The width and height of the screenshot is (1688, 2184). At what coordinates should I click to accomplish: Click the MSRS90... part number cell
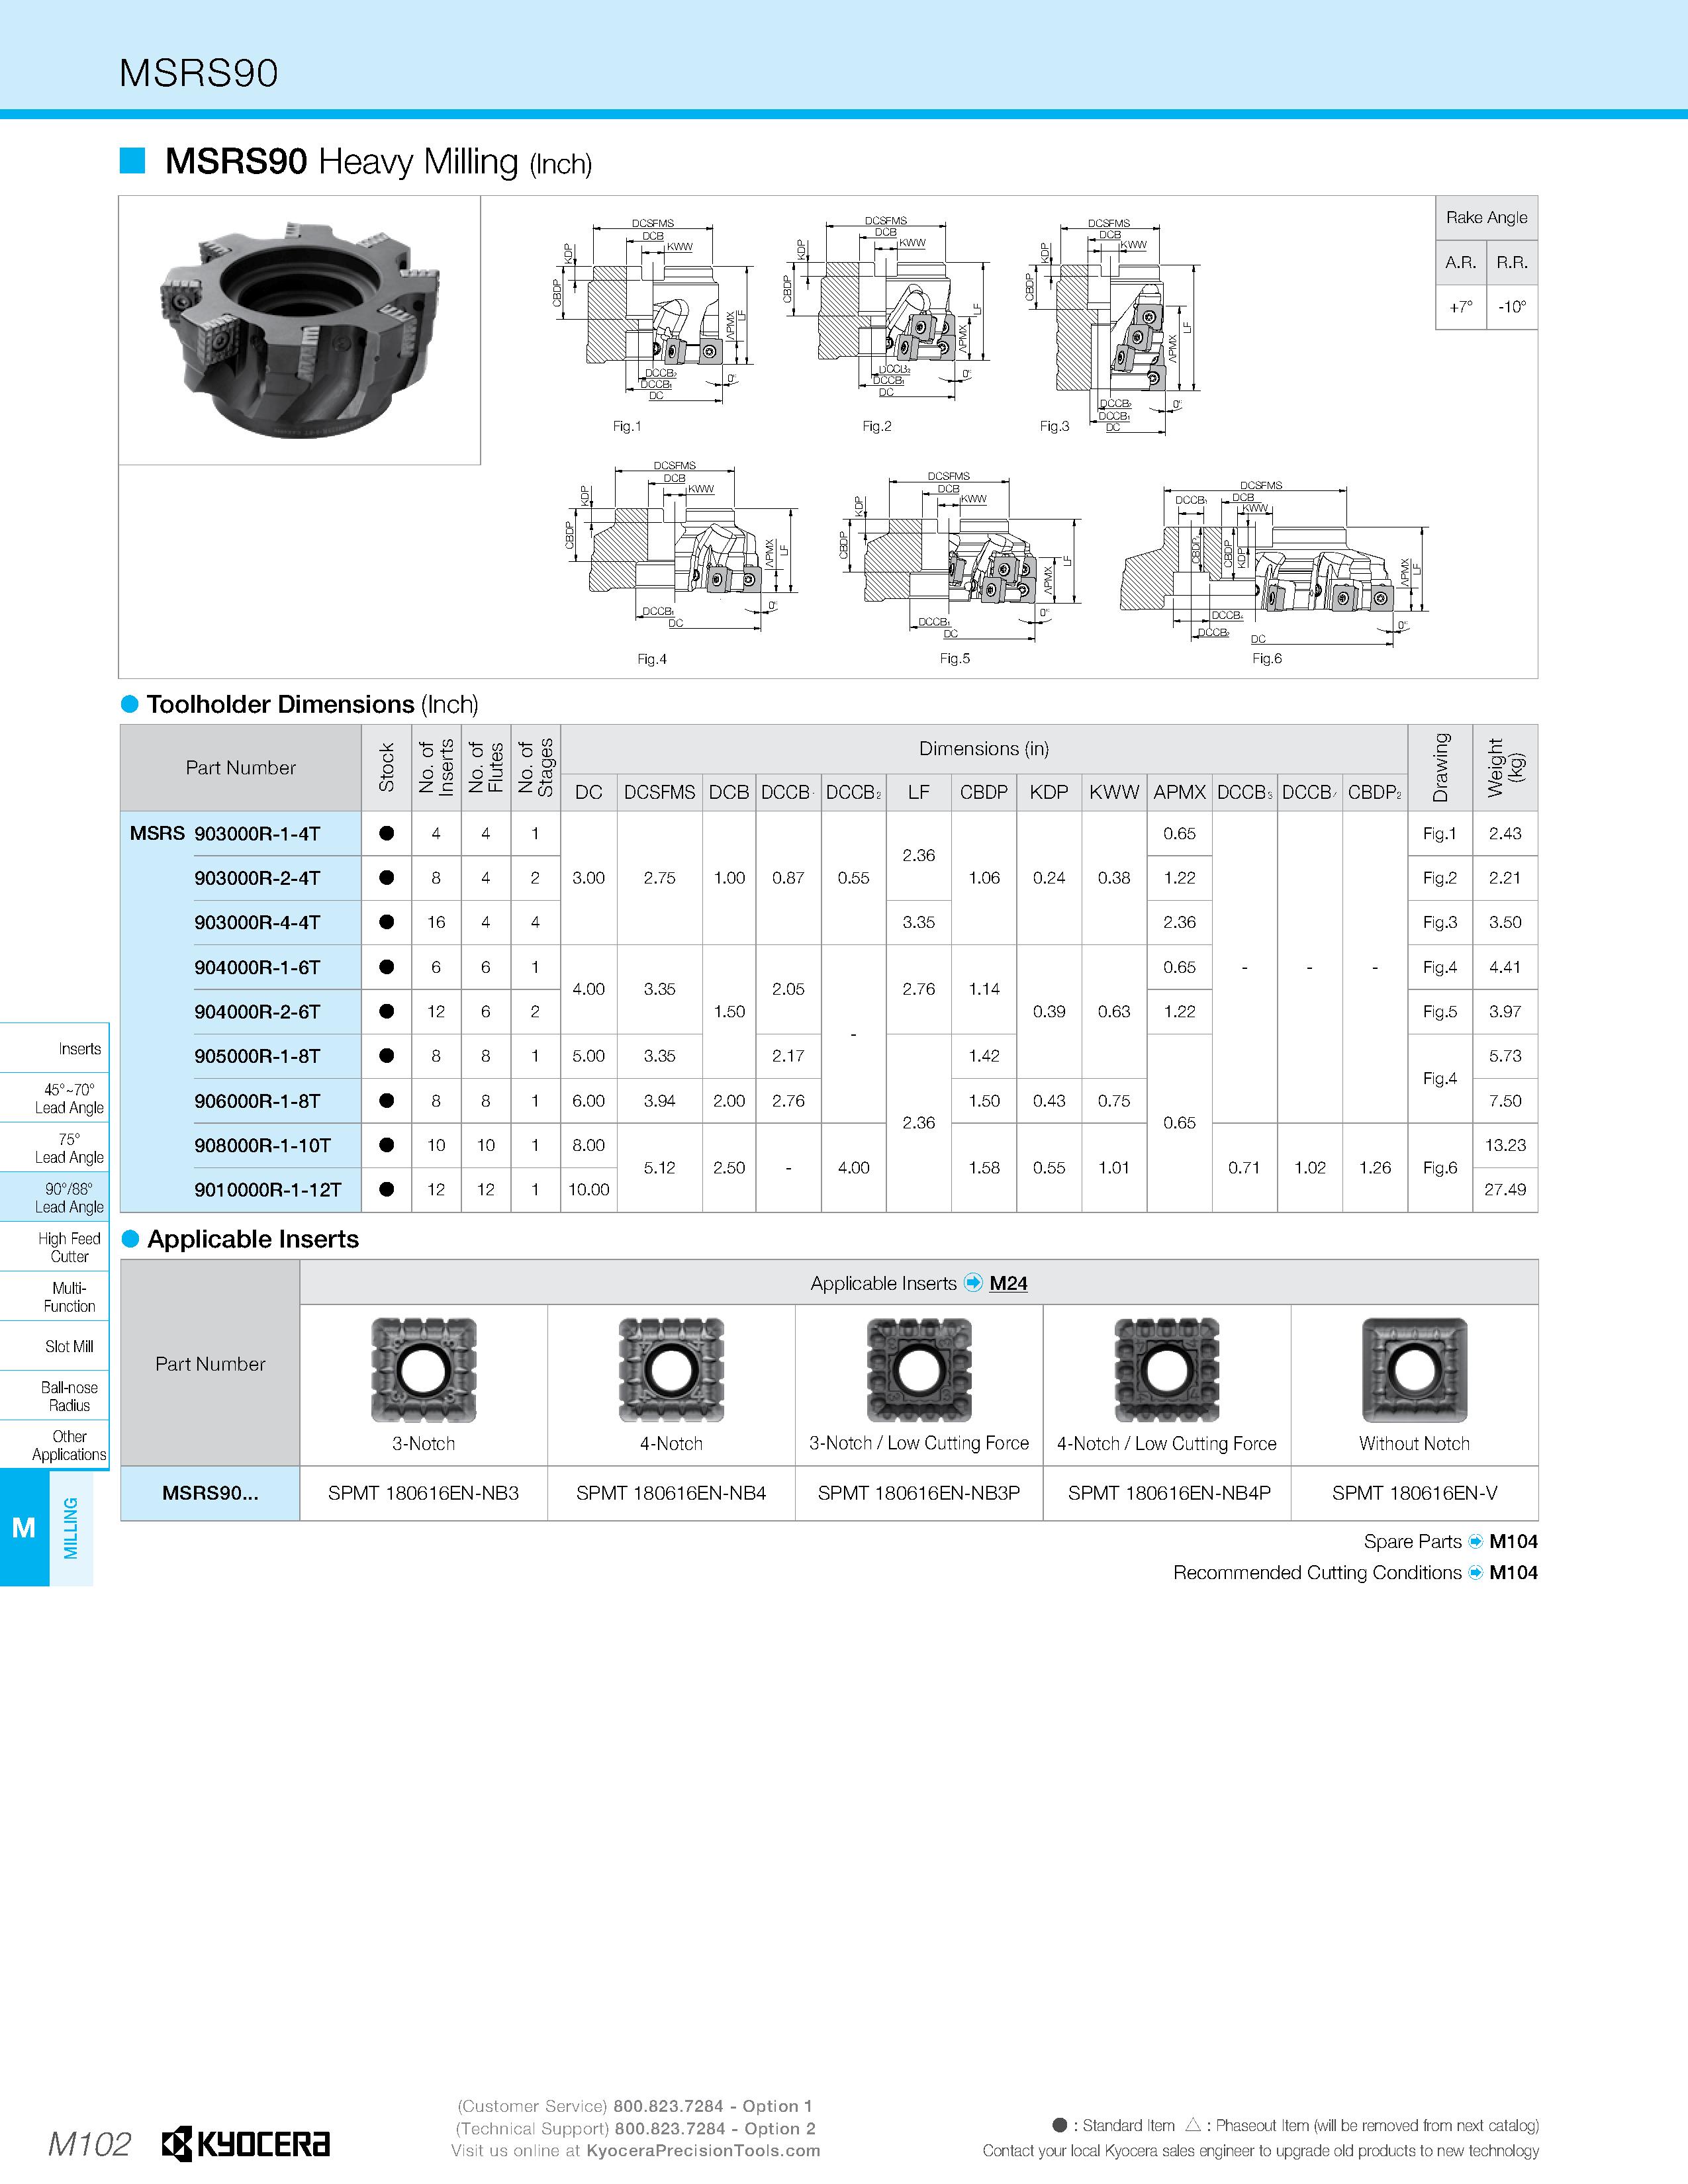click(210, 1493)
